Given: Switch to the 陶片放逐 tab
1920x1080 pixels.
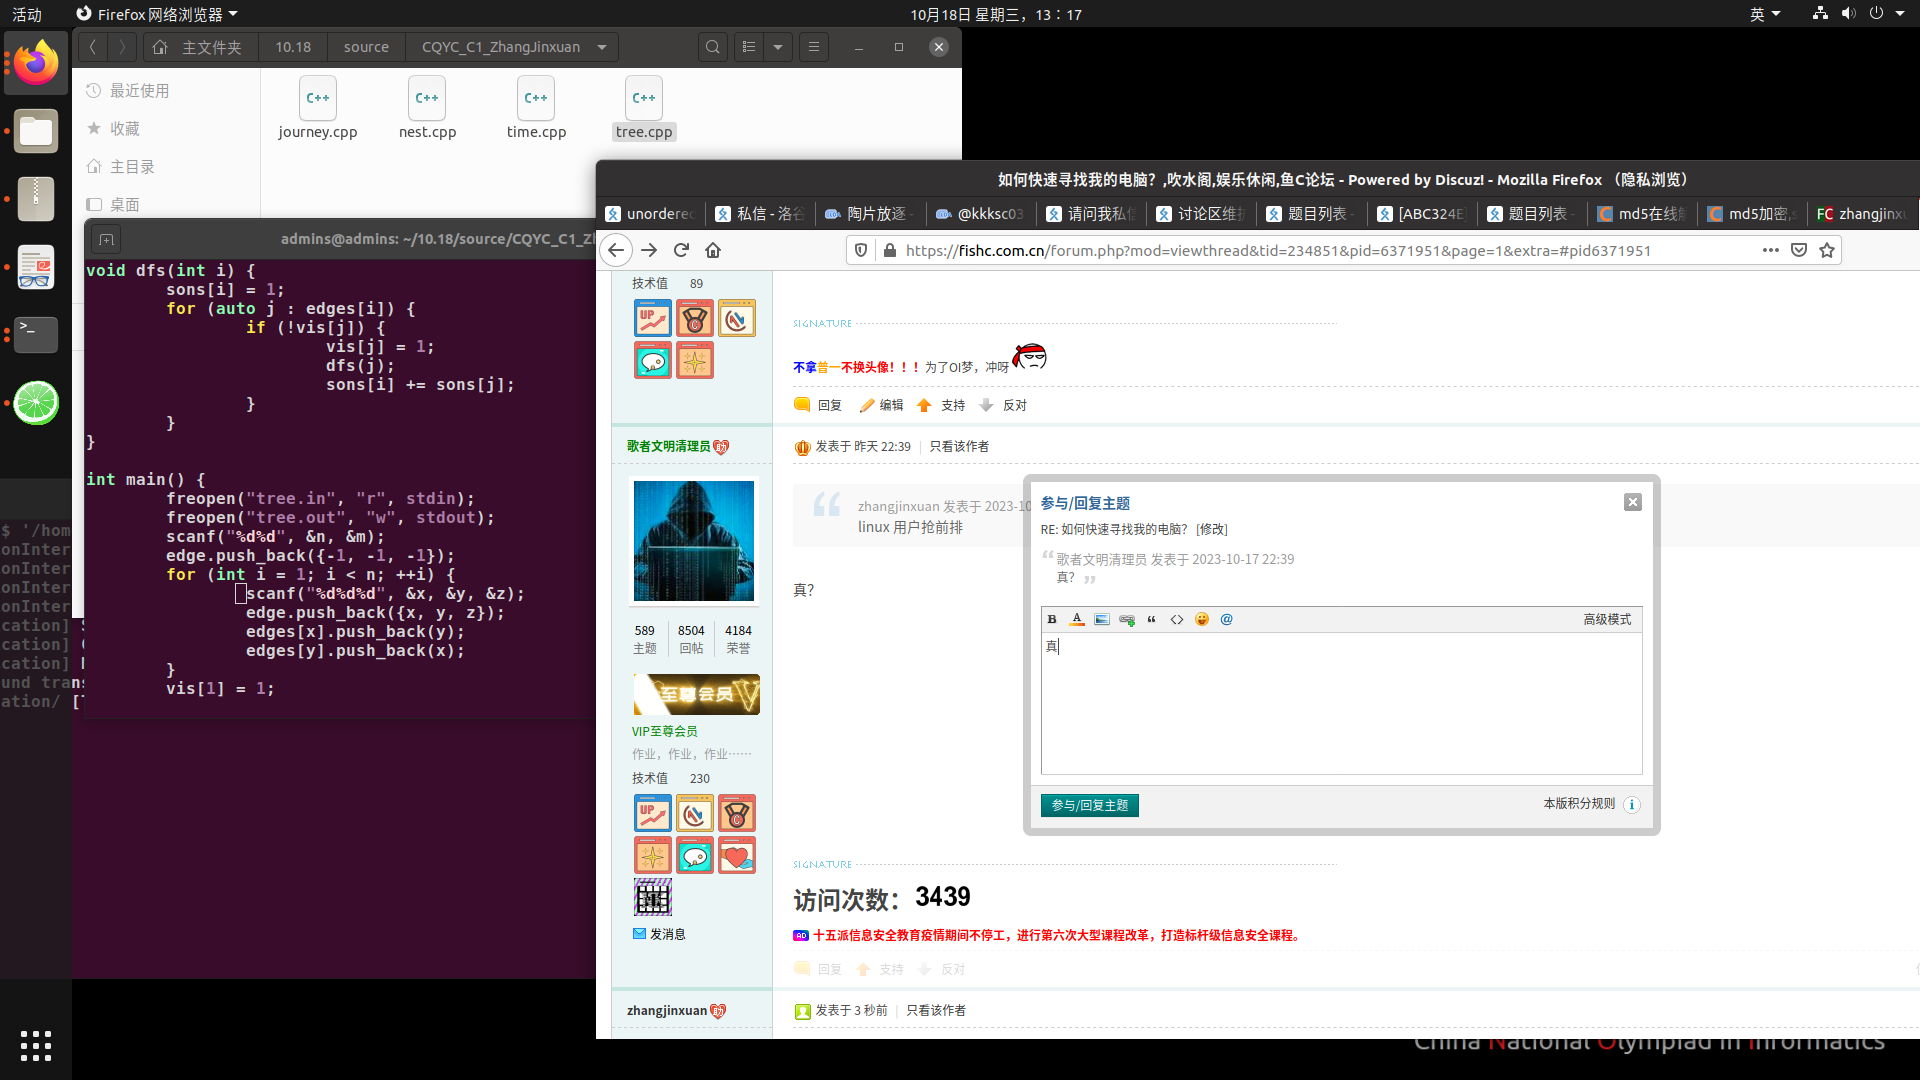Looking at the screenshot, I should (870, 214).
